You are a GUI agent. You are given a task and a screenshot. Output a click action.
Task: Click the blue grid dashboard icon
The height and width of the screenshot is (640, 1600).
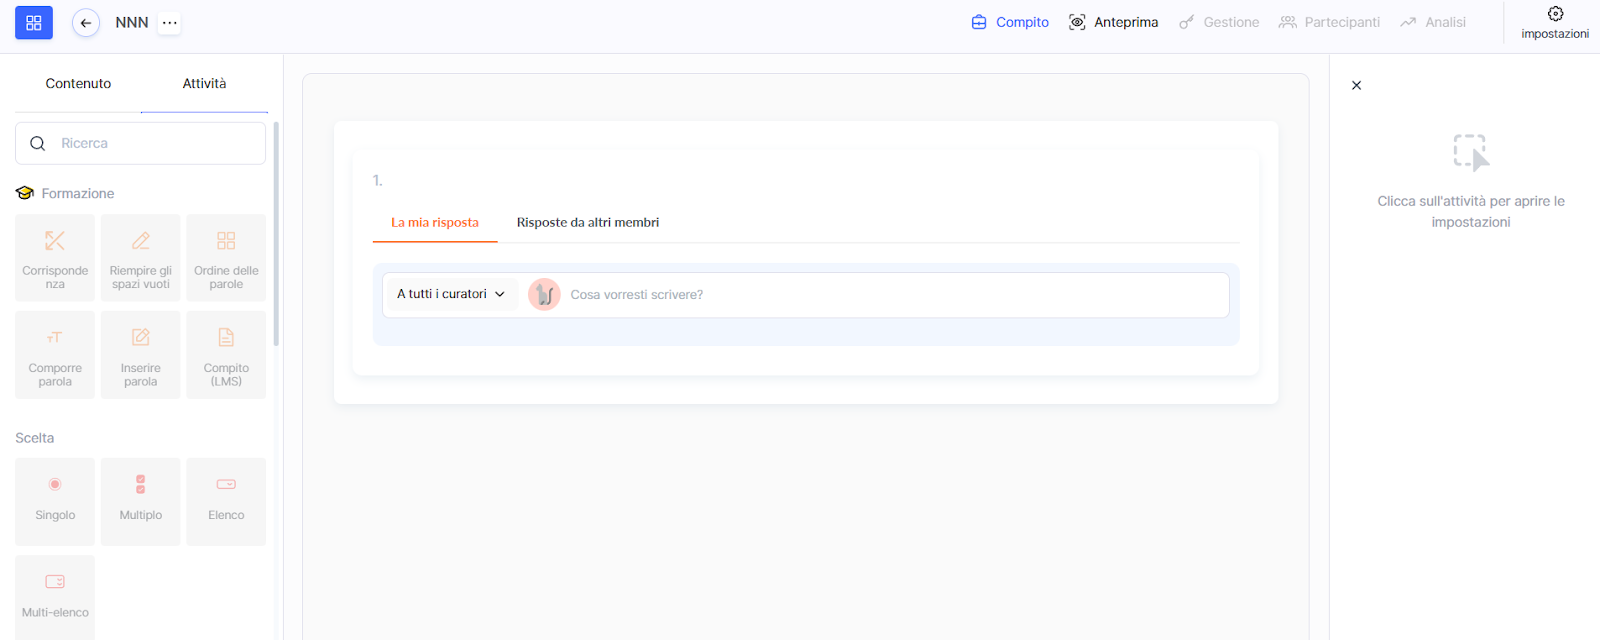point(33,23)
